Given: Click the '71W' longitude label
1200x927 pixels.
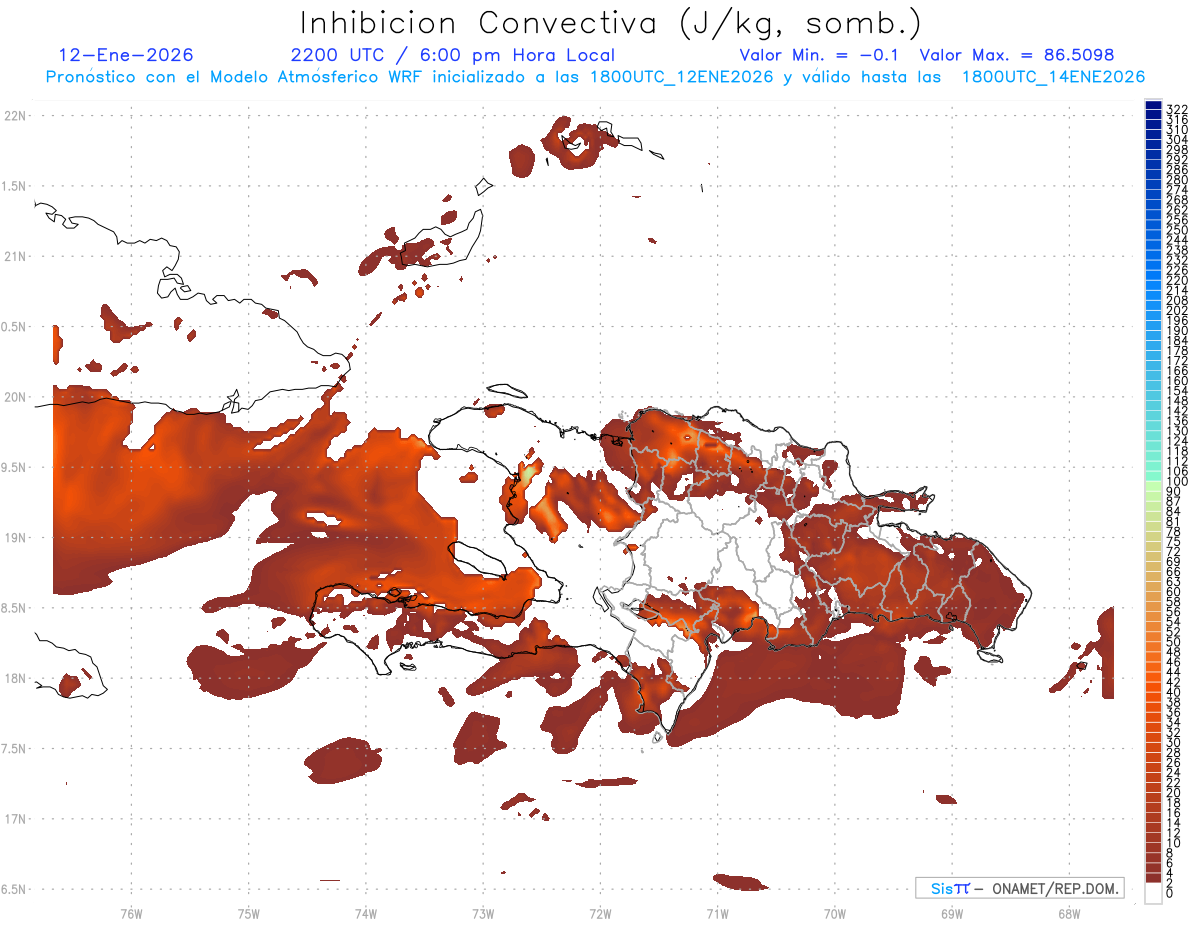Looking at the screenshot, I should 717,913.
